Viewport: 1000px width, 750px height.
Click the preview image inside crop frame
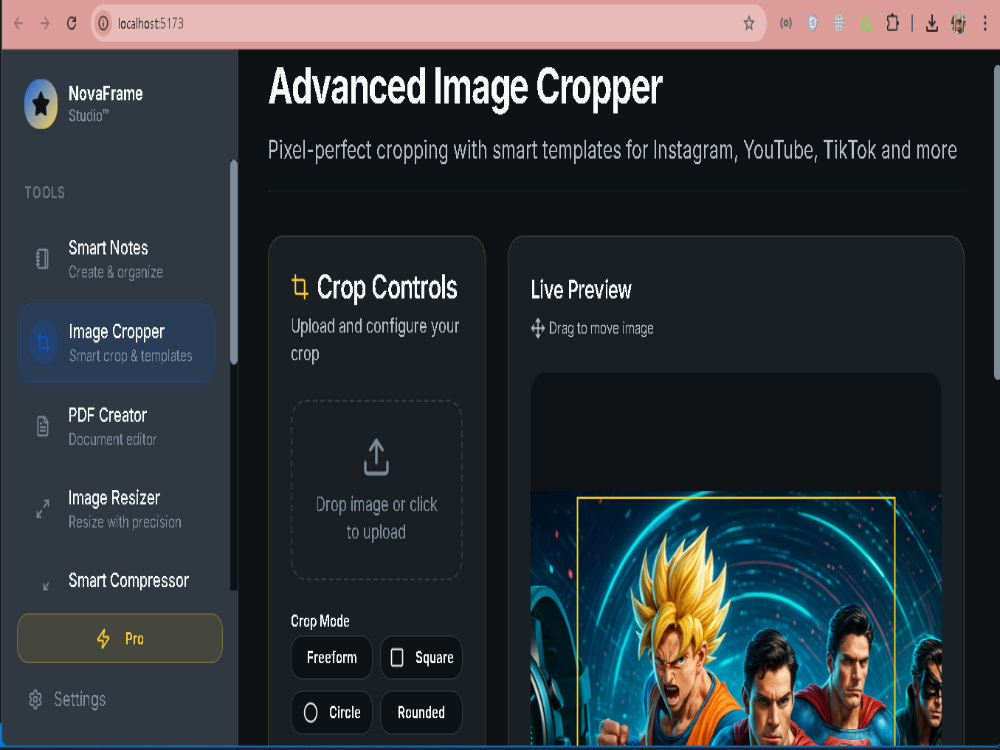coord(736,622)
